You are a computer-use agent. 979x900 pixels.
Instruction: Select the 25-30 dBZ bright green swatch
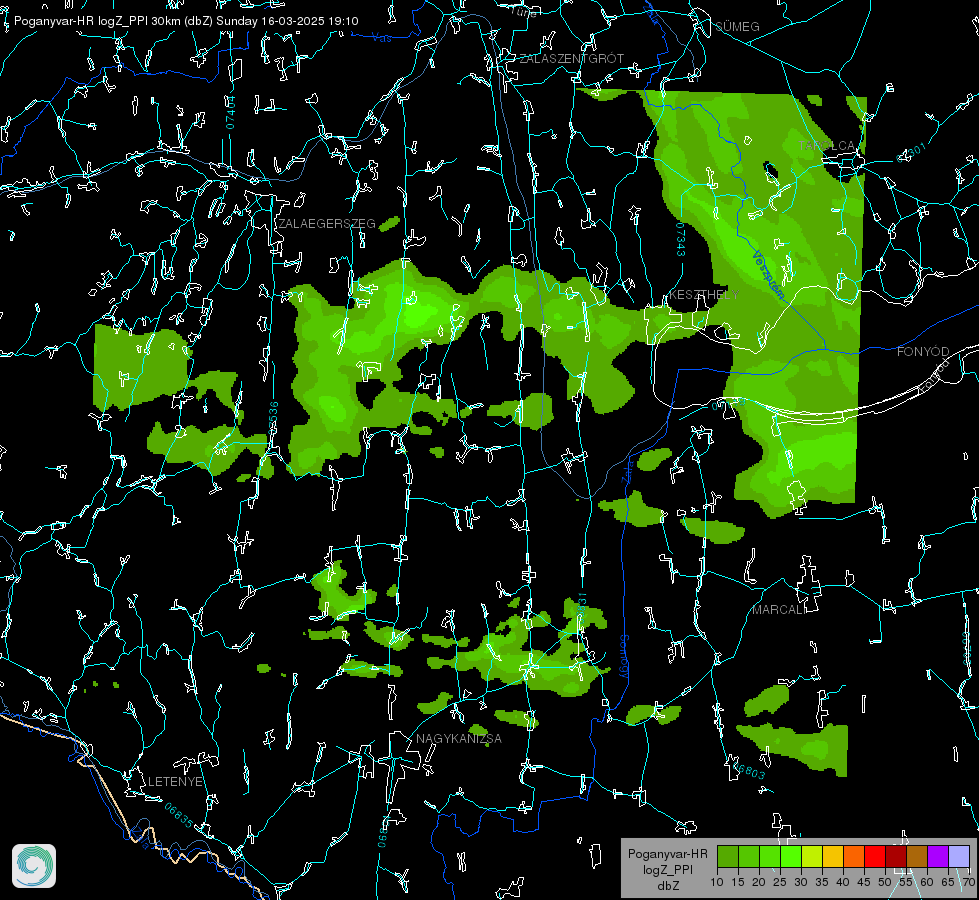[x=791, y=856]
